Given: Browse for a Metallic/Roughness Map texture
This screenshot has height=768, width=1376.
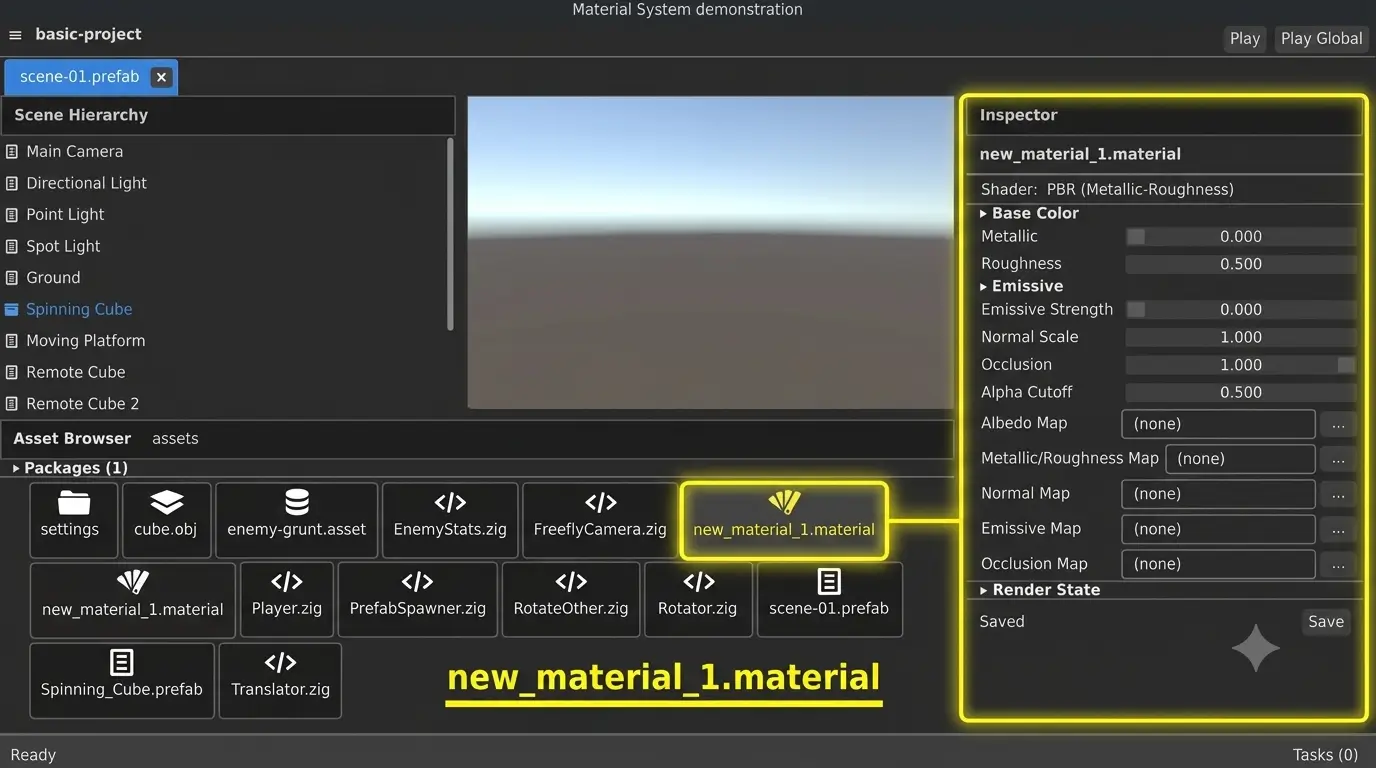Looking at the screenshot, I should click(1338, 459).
